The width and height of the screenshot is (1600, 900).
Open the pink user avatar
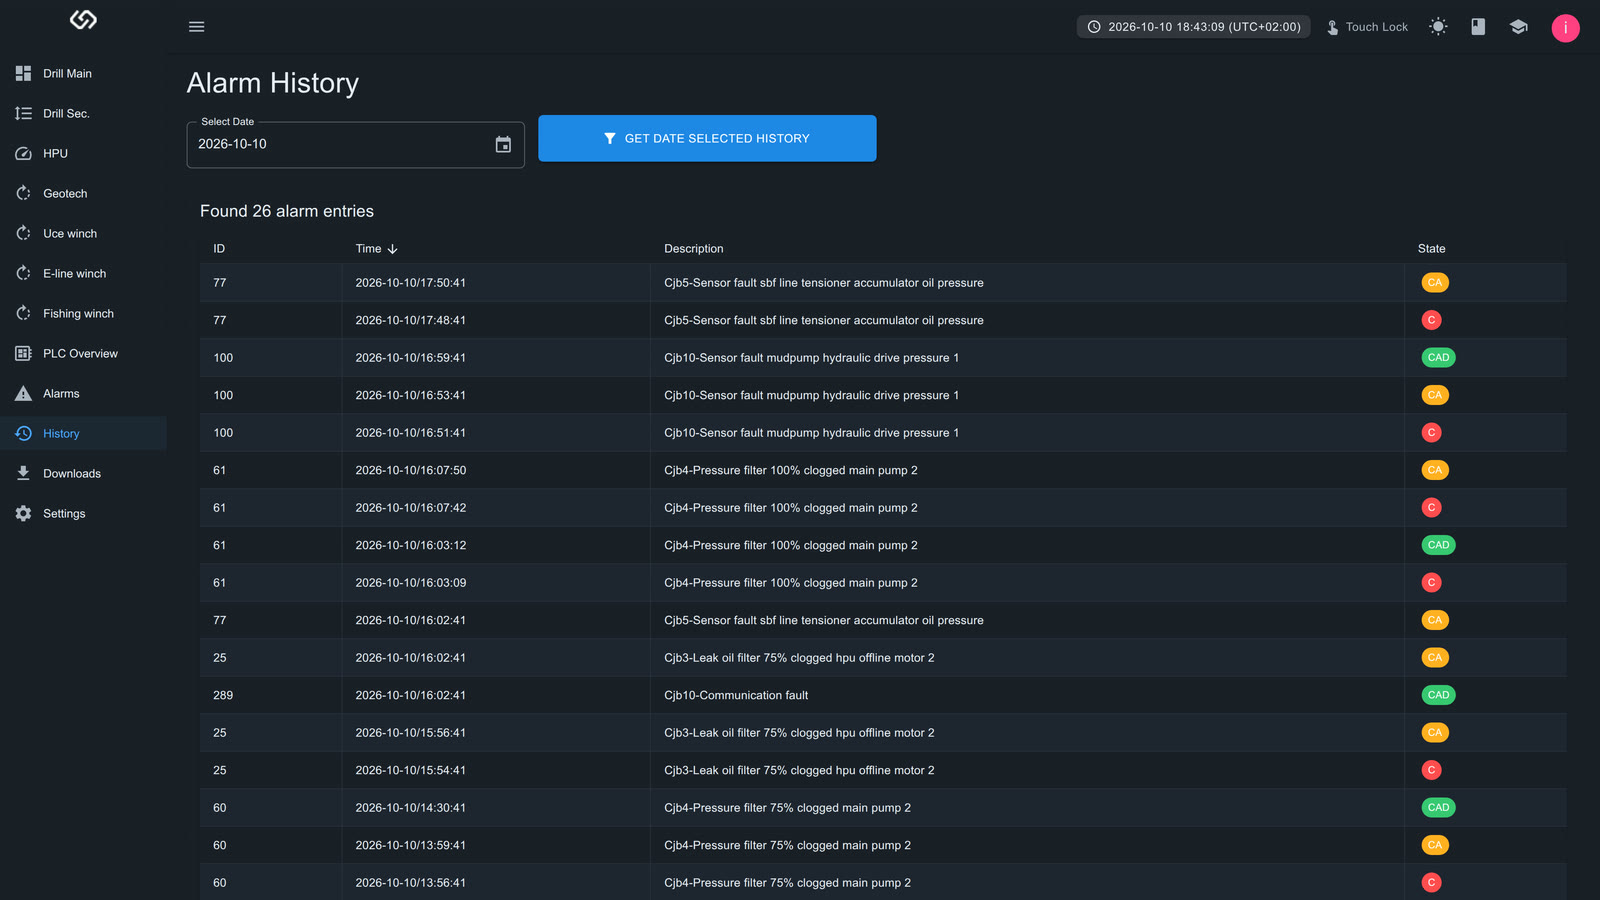(x=1565, y=28)
